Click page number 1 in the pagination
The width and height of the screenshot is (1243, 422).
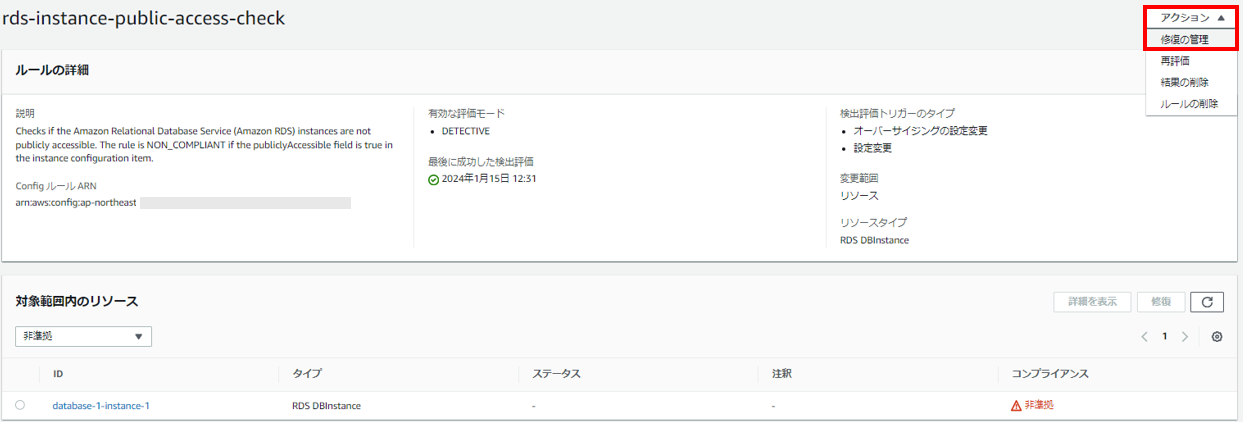click(1165, 337)
